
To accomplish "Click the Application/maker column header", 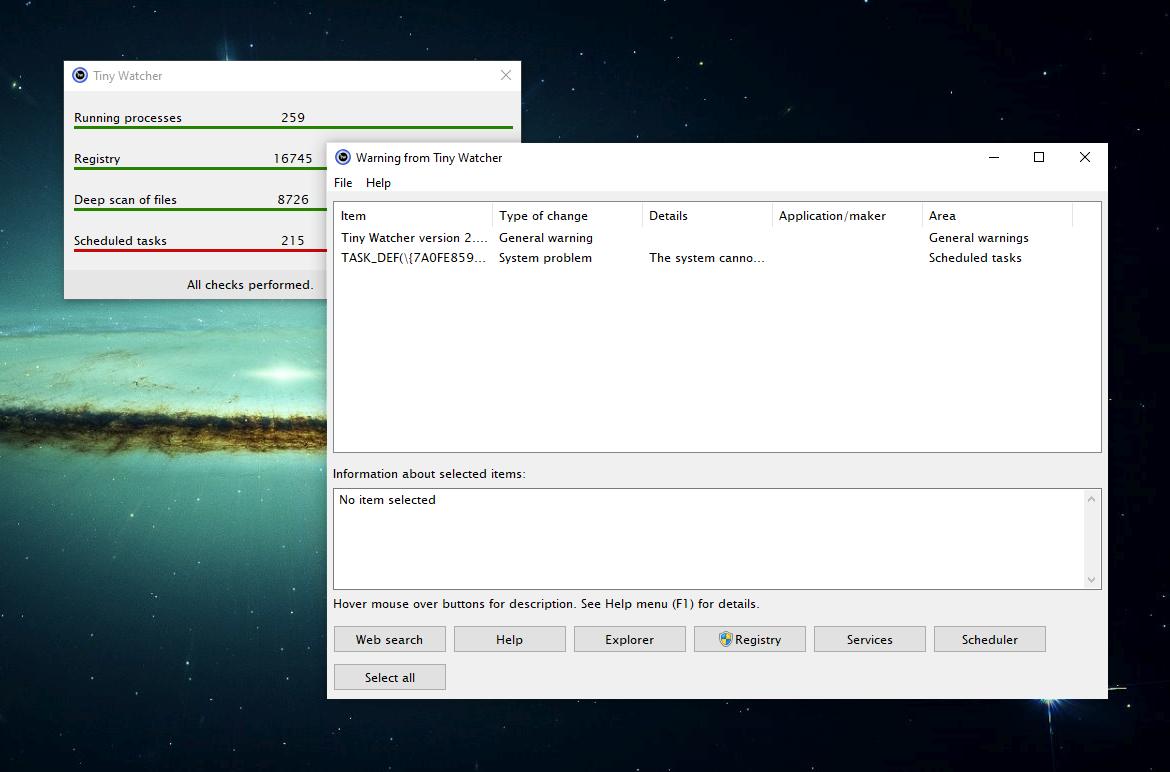I will 848,216.
